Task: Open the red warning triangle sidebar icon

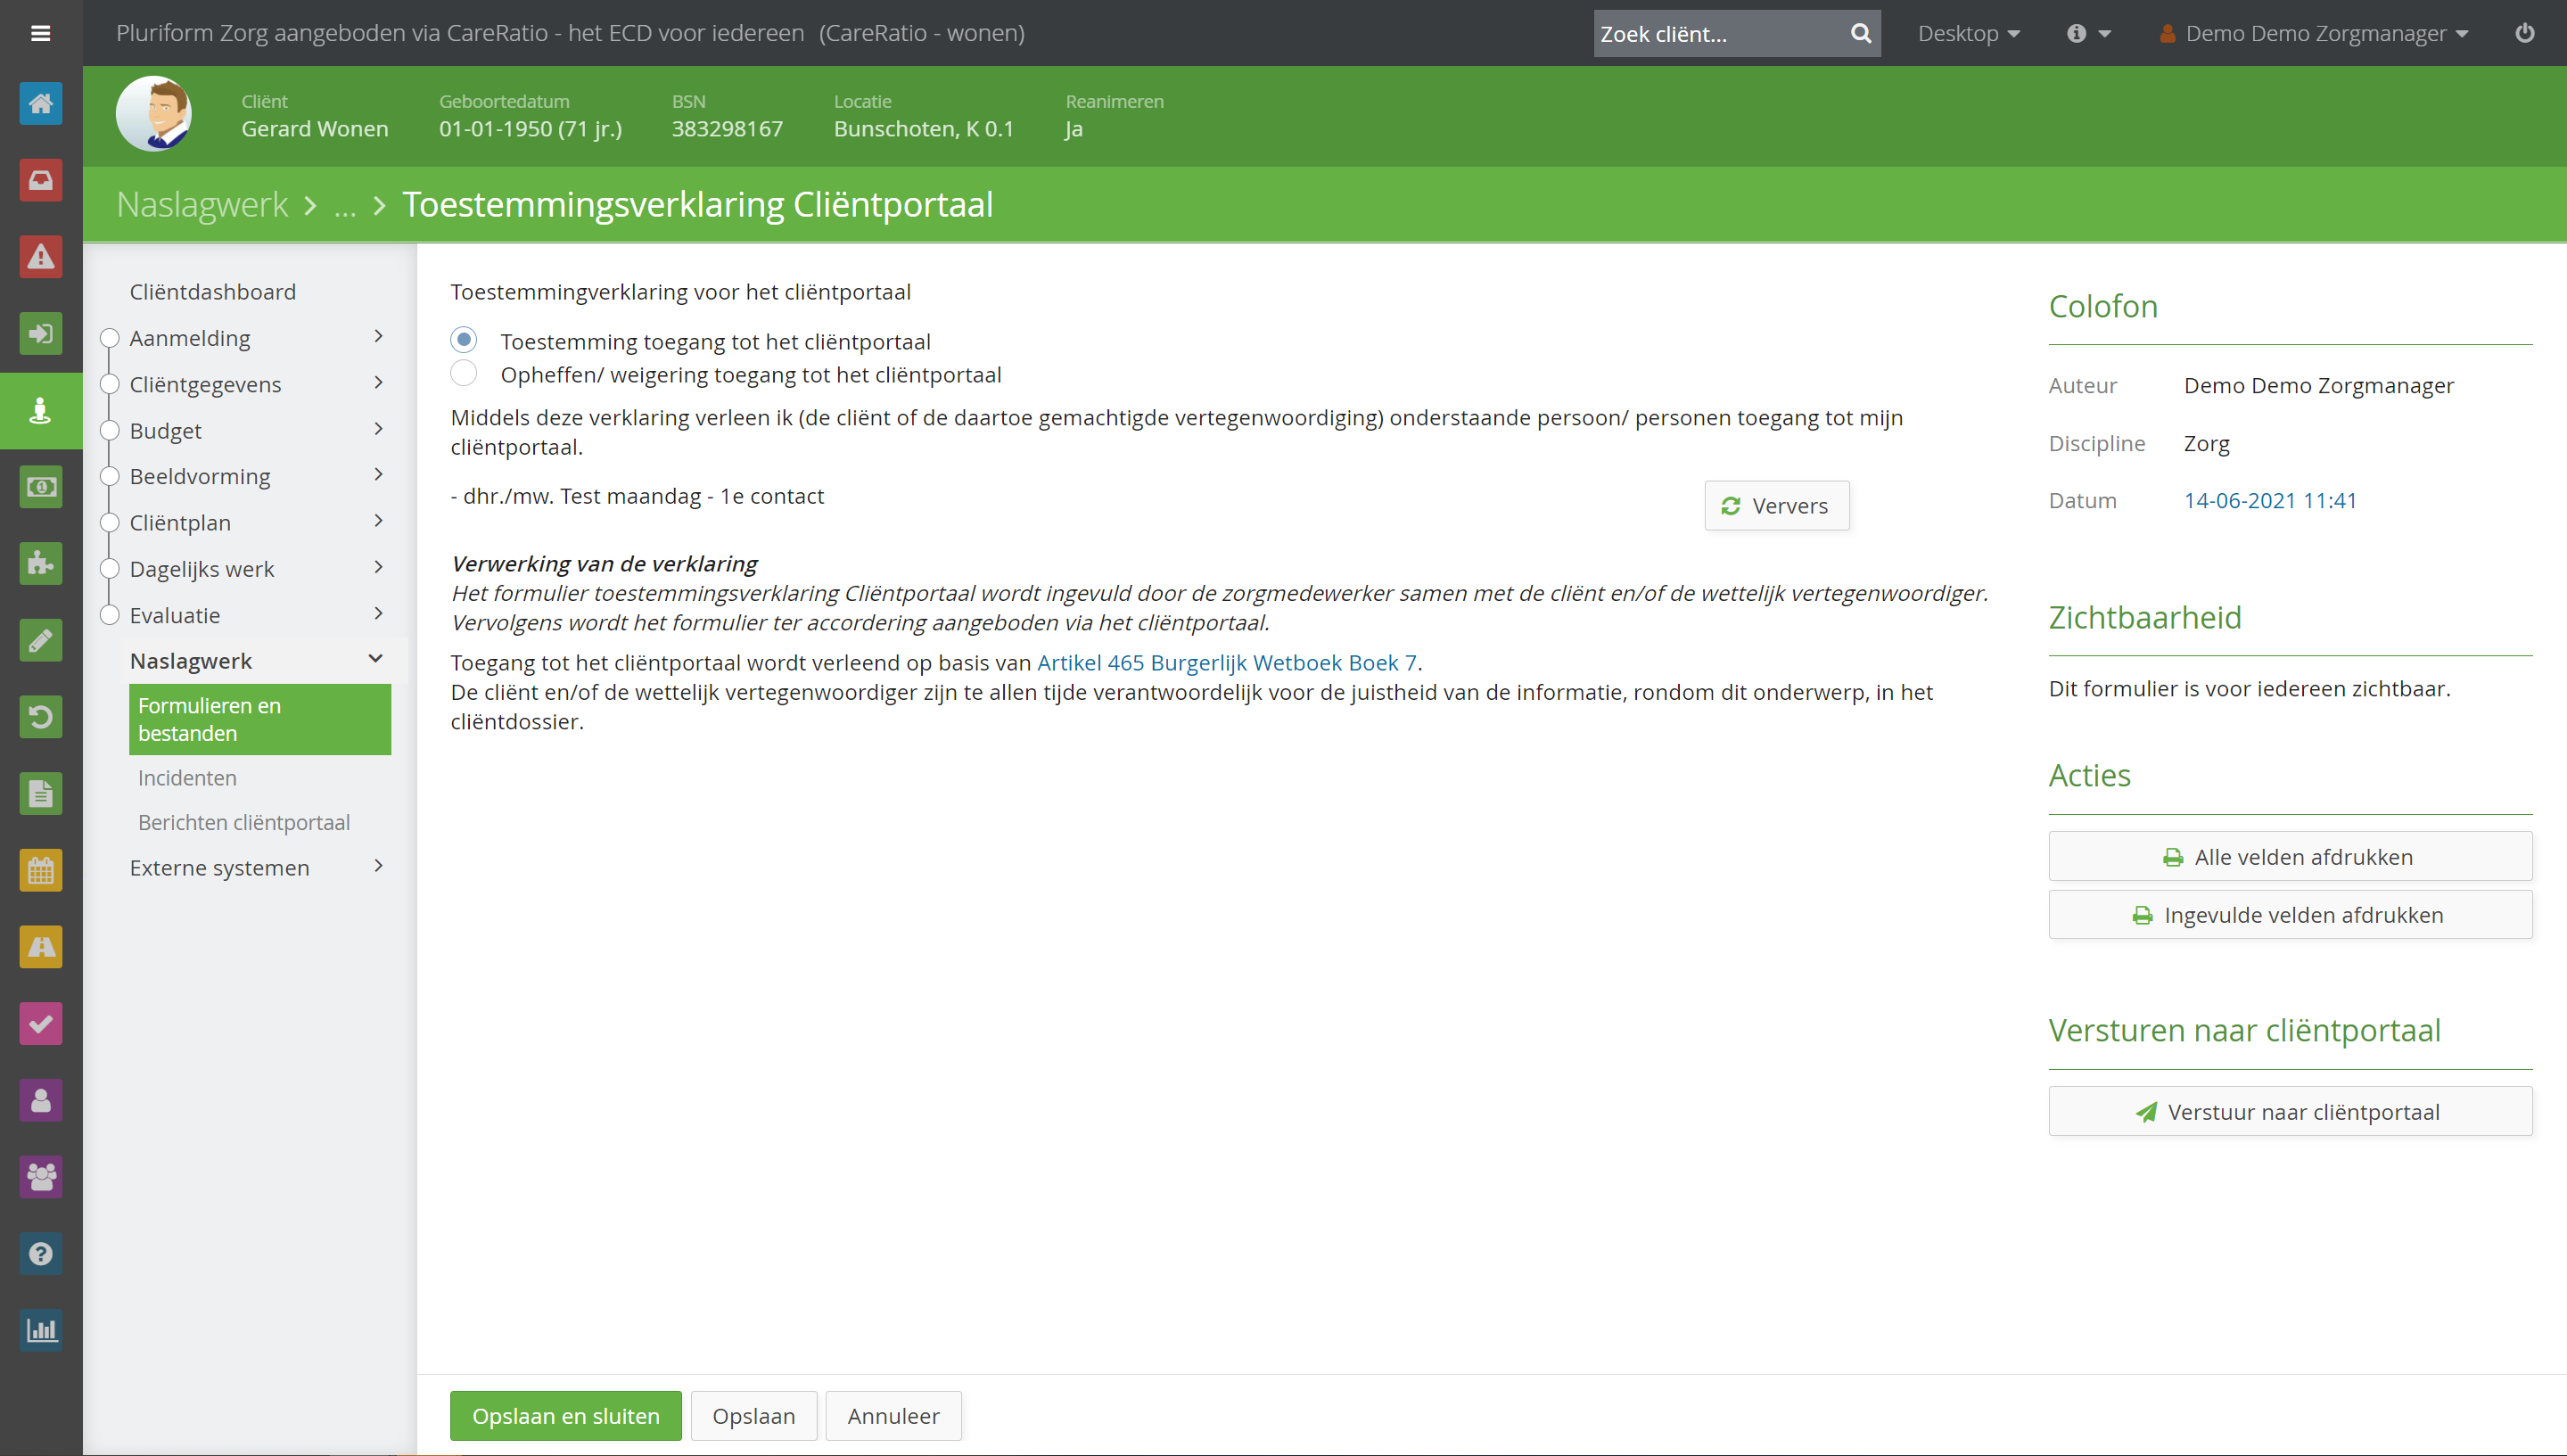Action: (41, 257)
